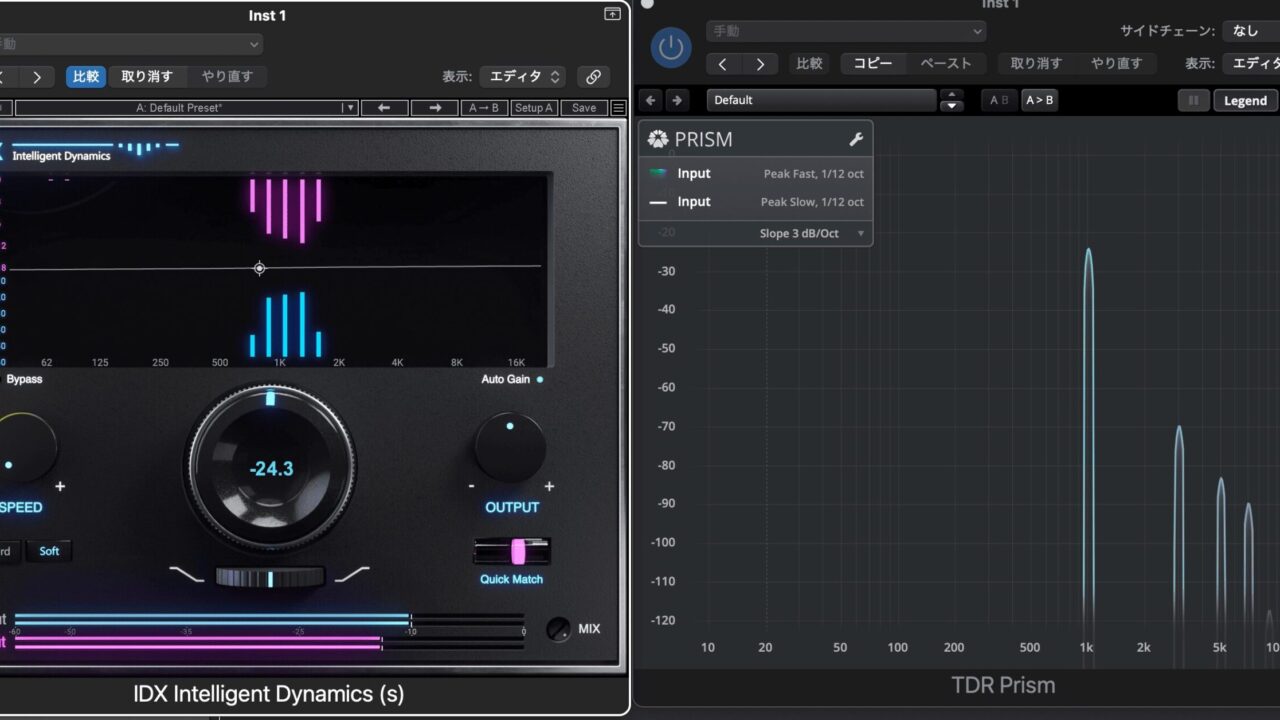Click the Prism preset stepper arrows
The image size is (1280, 720).
(x=952, y=101)
